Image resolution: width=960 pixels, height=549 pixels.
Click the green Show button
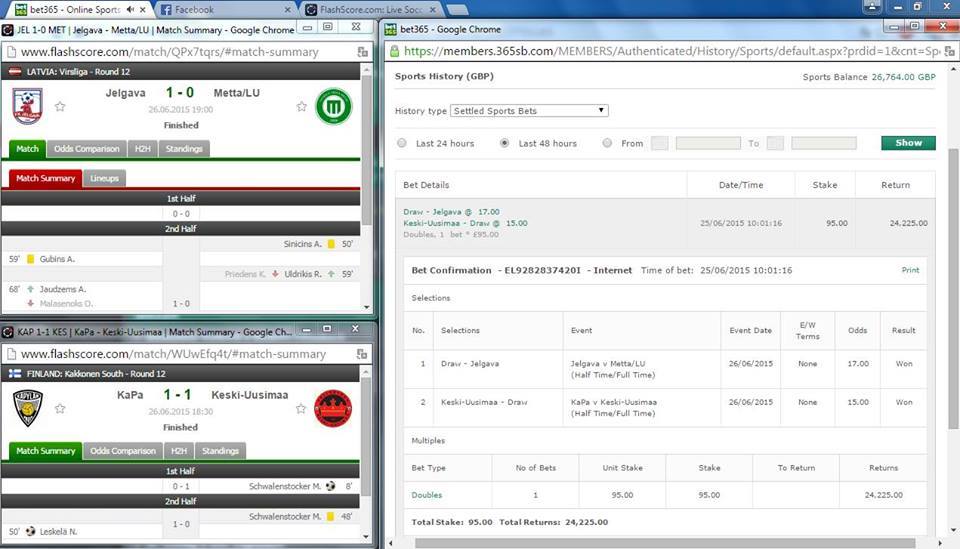tap(909, 143)
